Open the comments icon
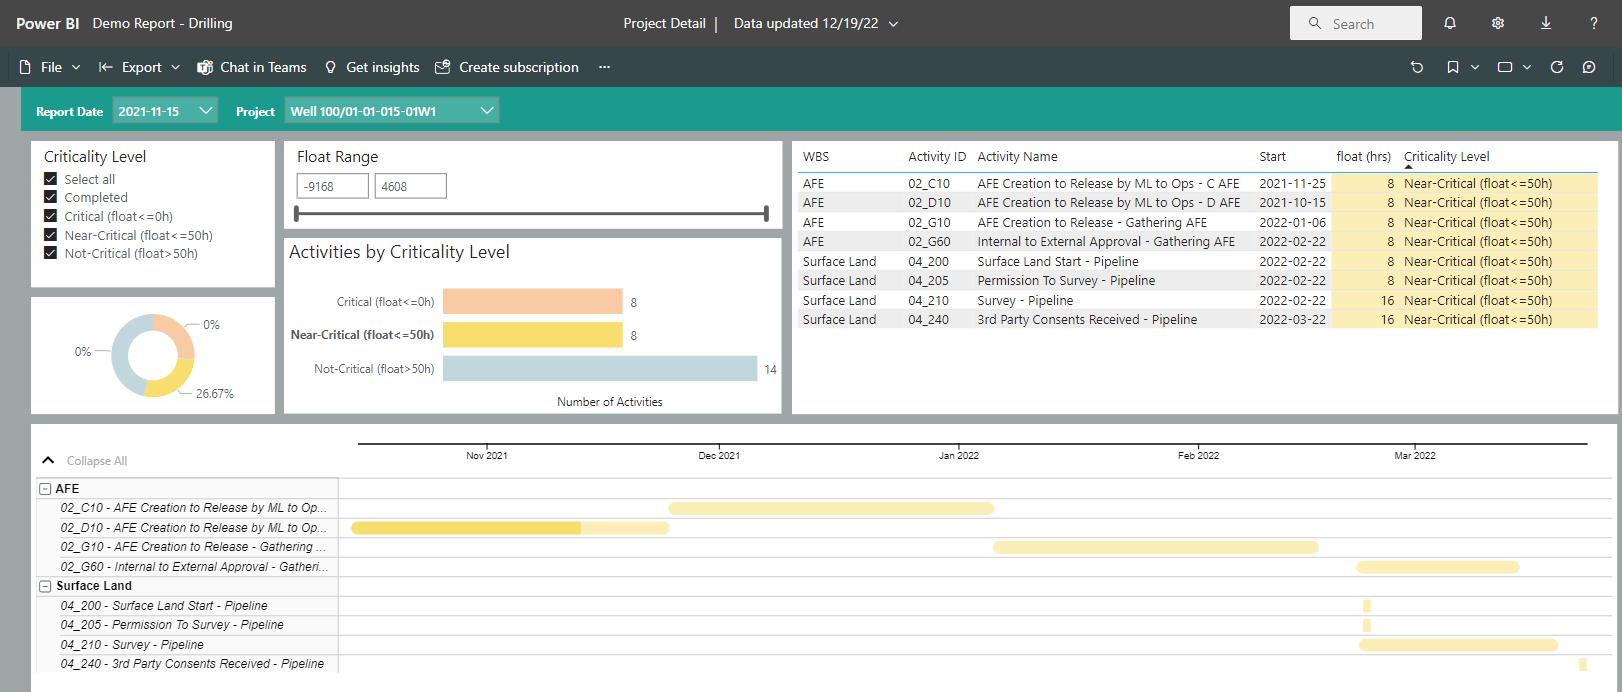The height and width of the screenshot is (692, 1622). coord(1589,67)
